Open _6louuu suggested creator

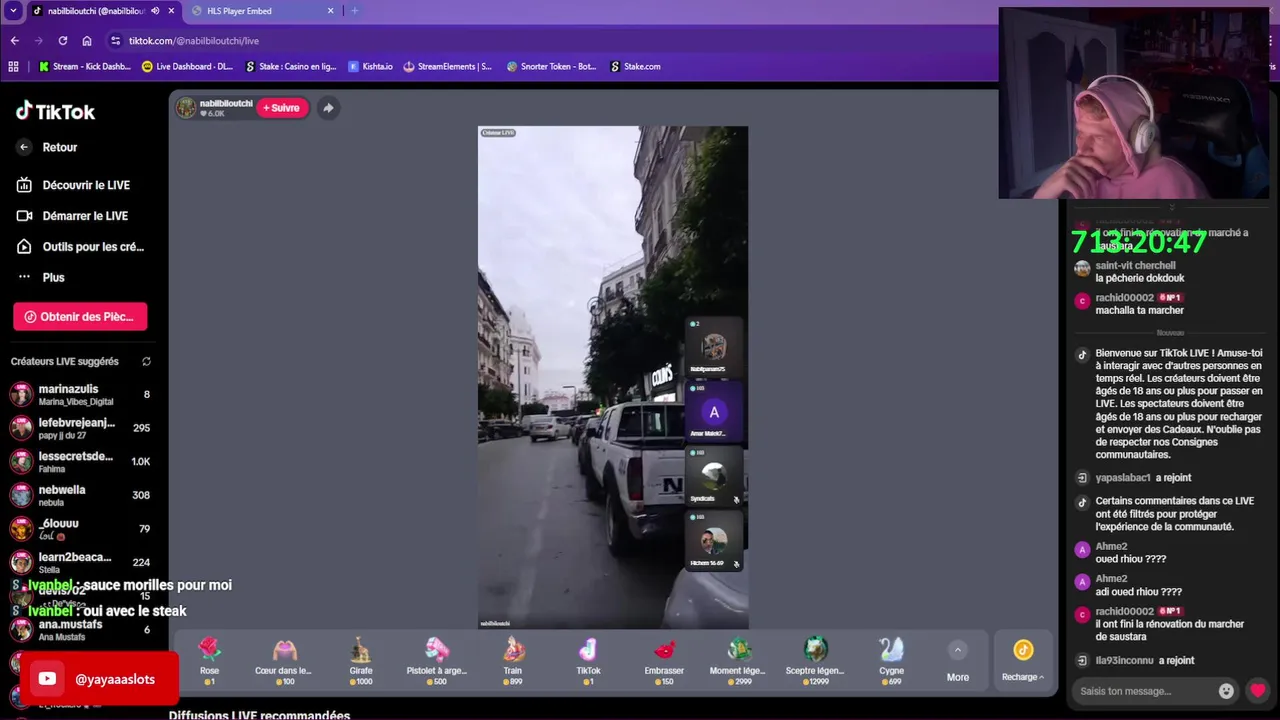[x=80, y=528]
